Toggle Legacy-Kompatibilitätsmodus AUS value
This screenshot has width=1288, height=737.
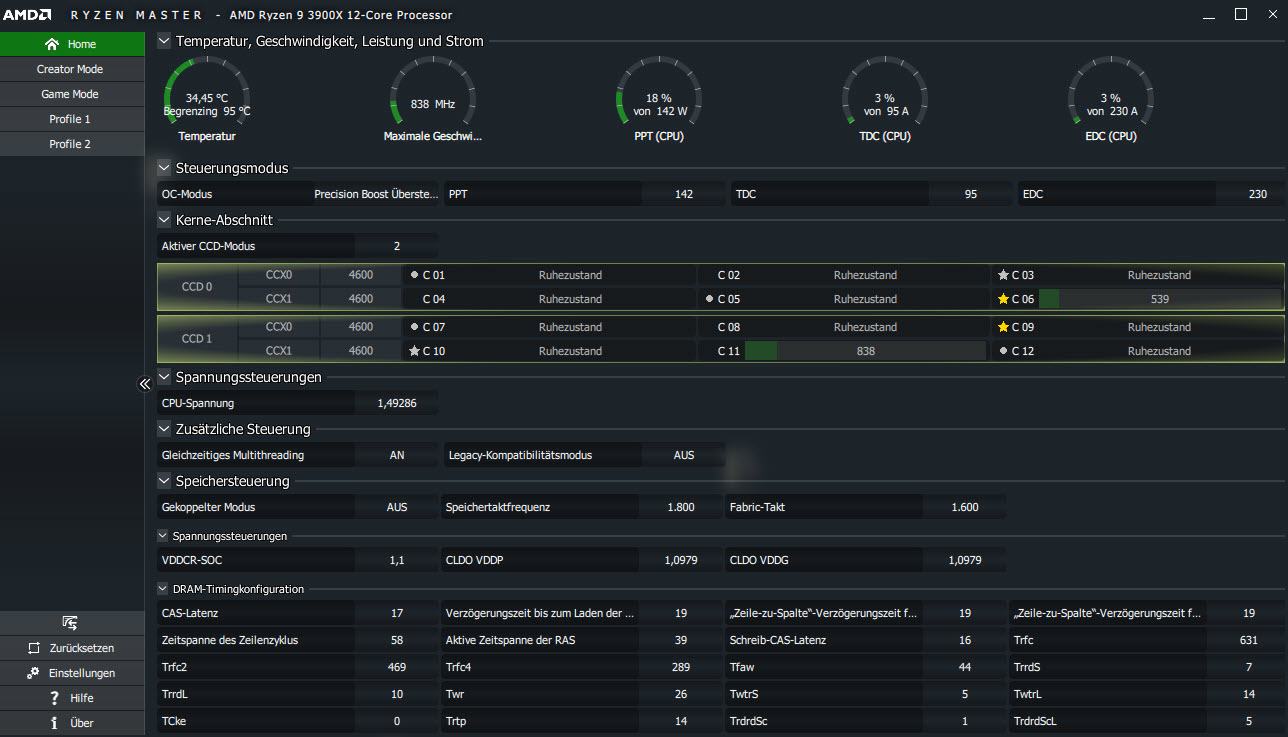[684, 455]
